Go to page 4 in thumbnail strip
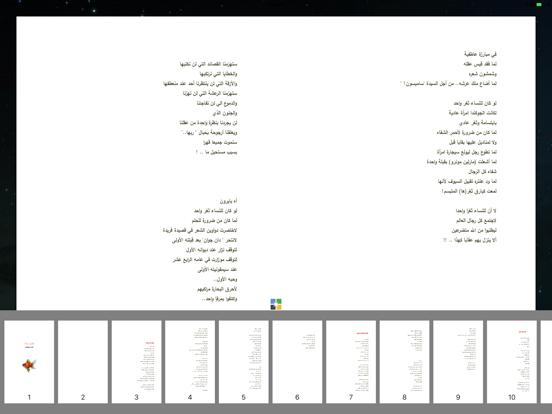This screenshot has height=414, width=552. 190,362
